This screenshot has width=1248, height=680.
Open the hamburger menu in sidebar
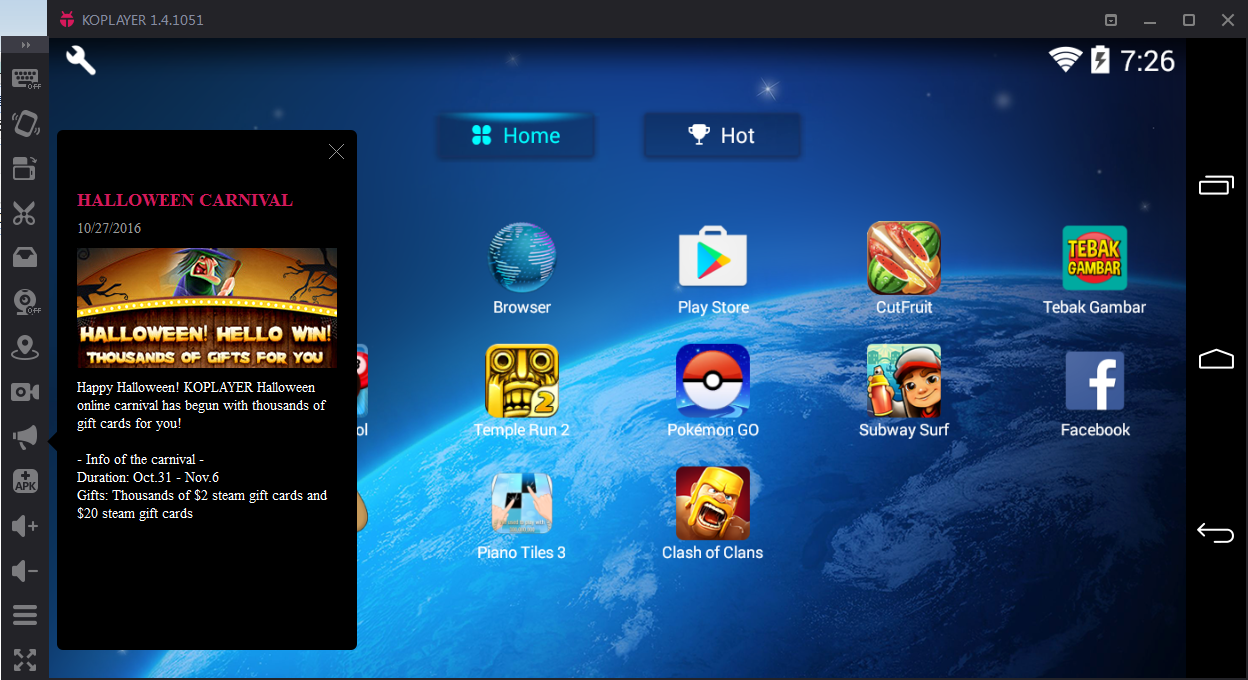click(25, 615)
